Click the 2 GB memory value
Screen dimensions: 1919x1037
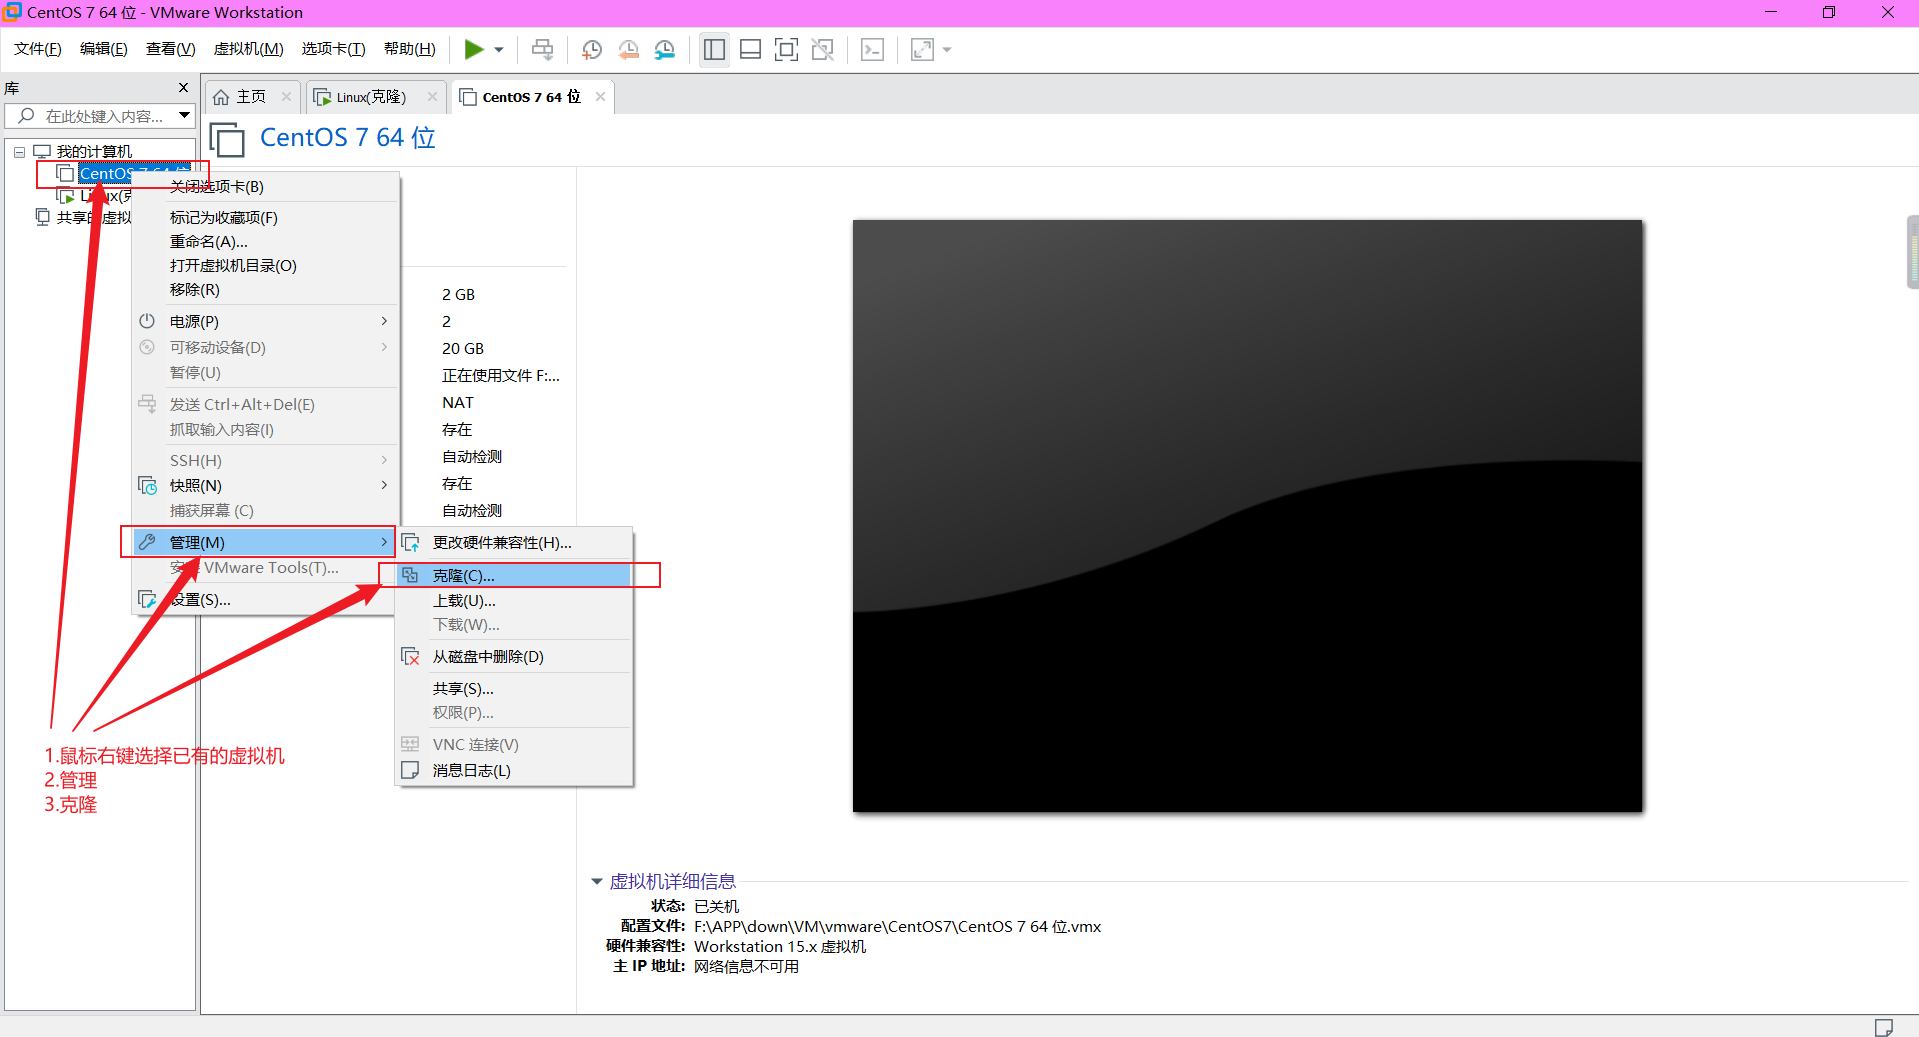[x=459, y=294]
